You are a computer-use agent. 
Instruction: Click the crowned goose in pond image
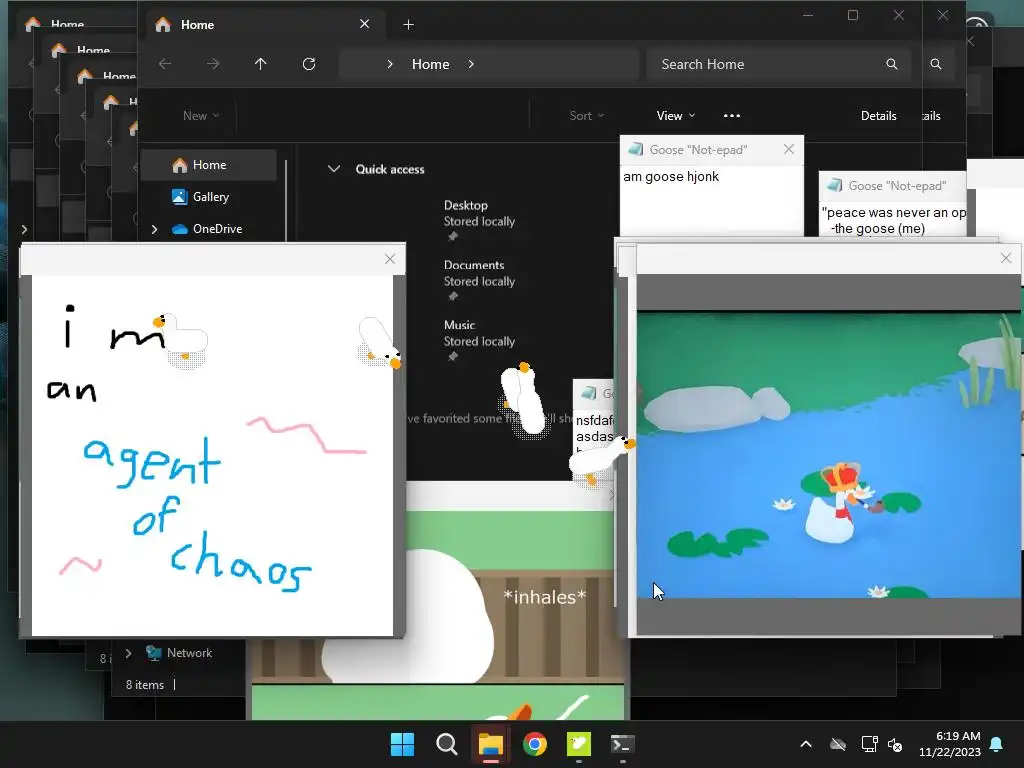tap(839, 502)
